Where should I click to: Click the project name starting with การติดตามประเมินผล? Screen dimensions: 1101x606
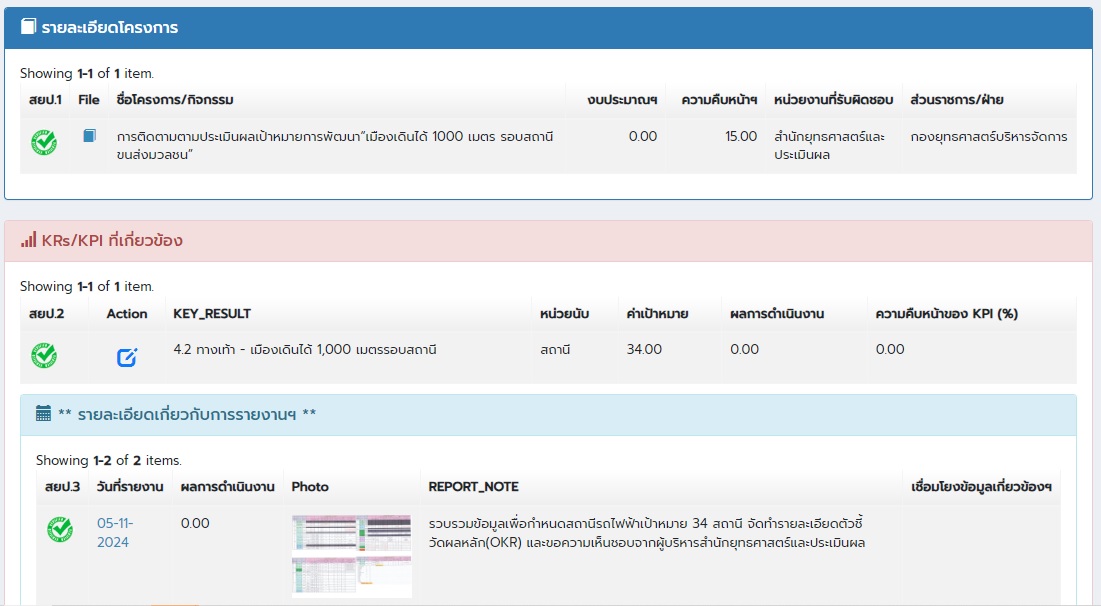(x=334, y=145)
